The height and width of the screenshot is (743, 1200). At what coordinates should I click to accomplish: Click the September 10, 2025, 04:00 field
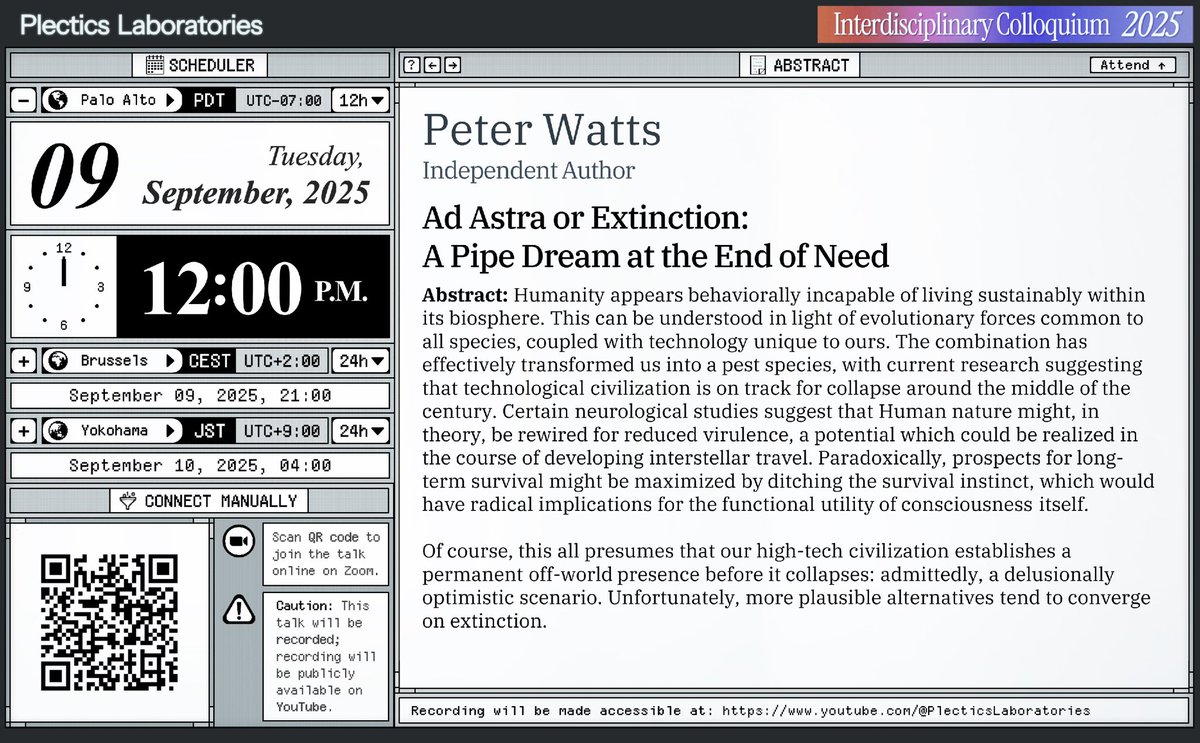200,465
